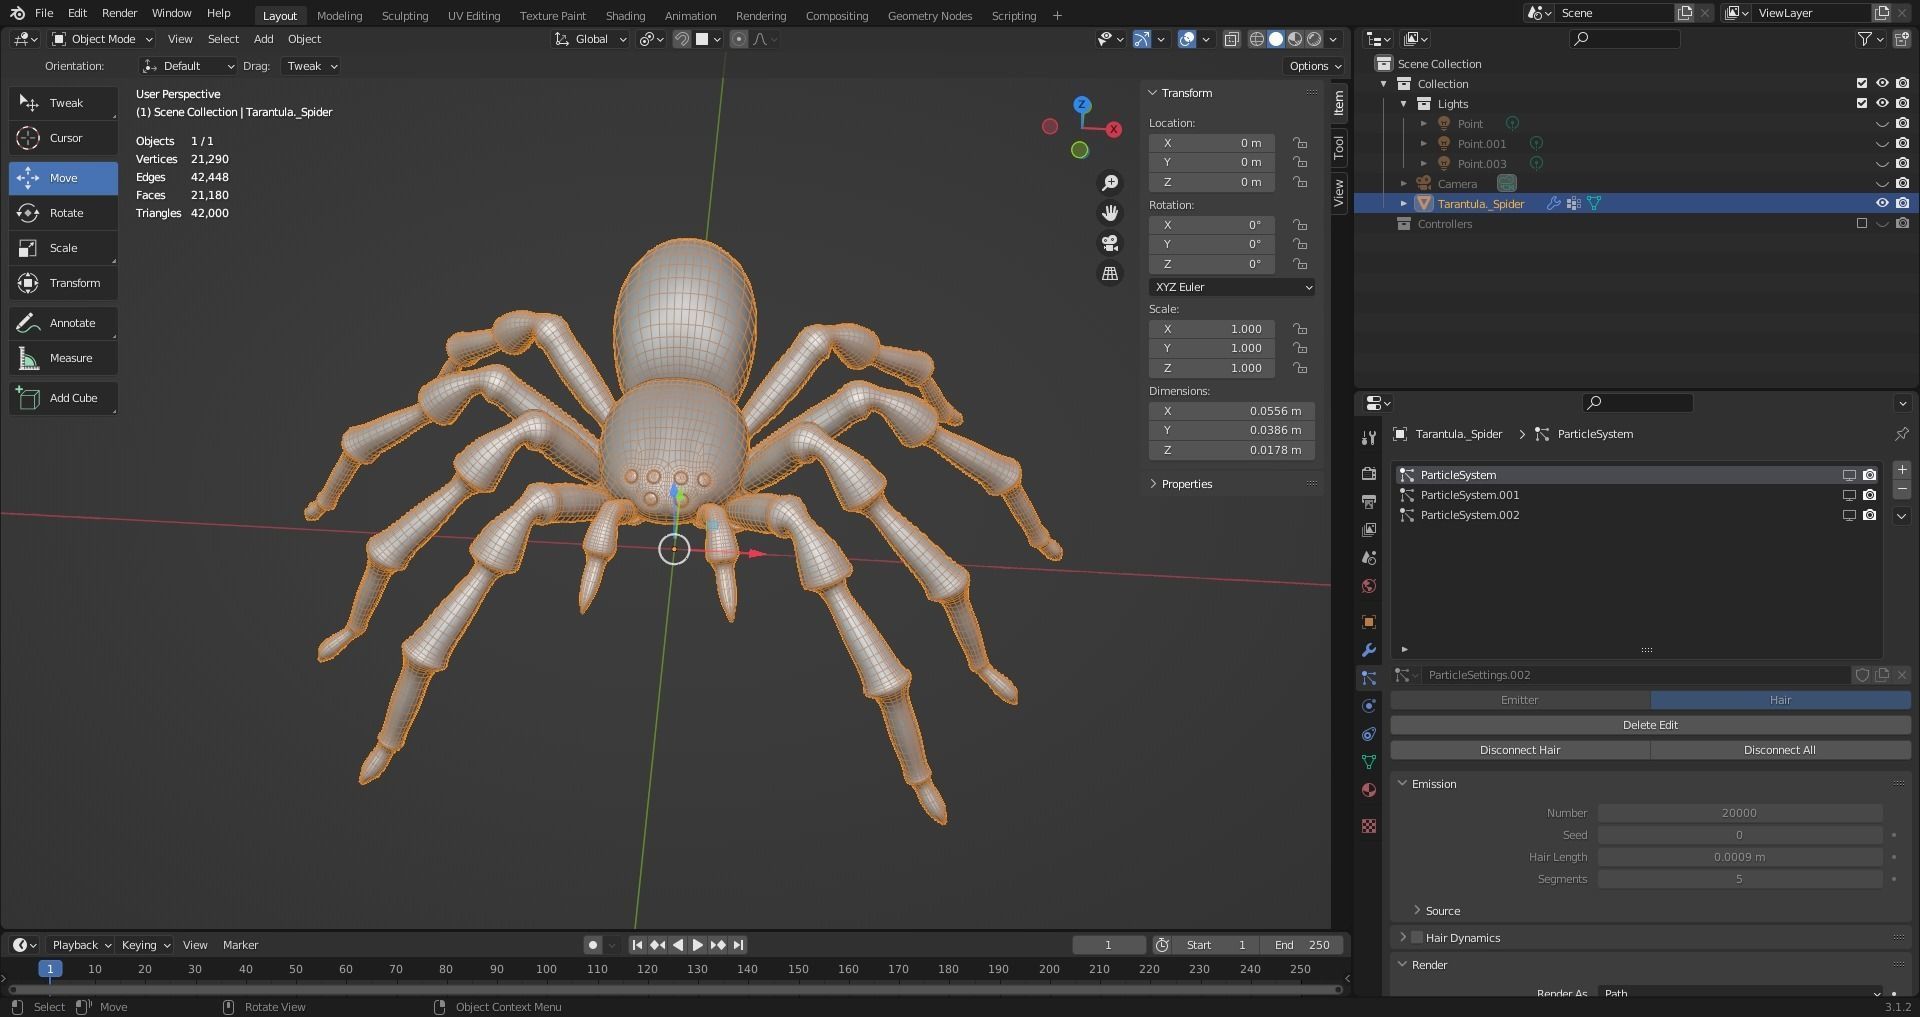Click the emission Number field slider

(1740, 813)
